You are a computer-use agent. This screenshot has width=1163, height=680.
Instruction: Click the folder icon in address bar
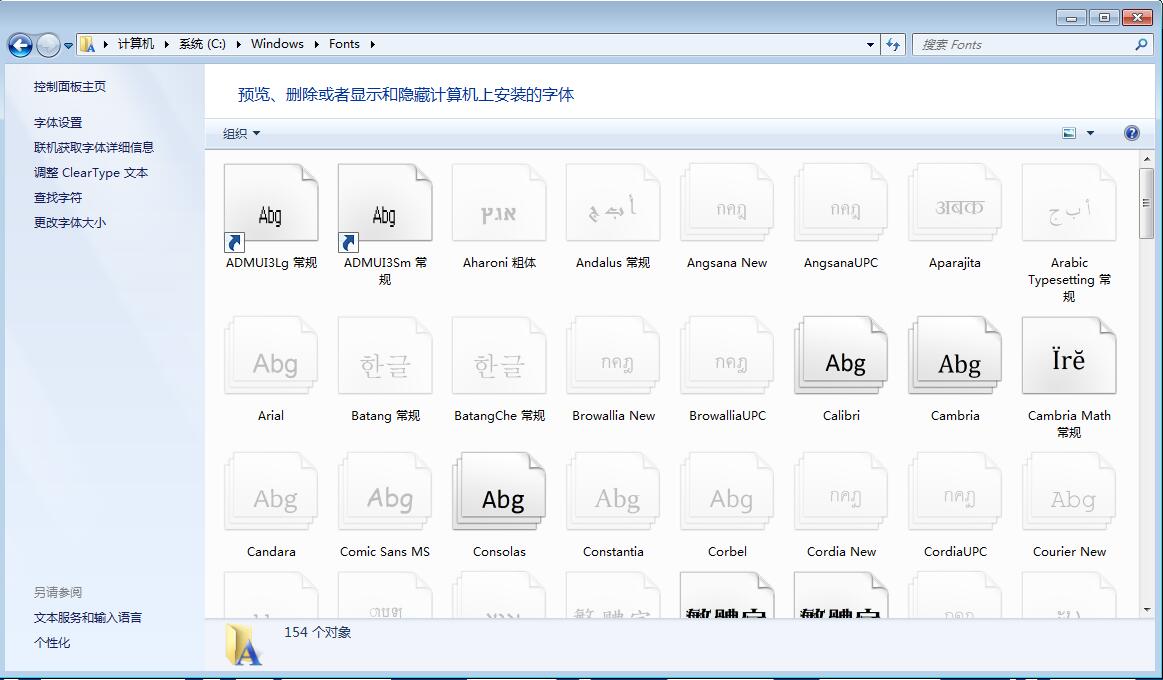pos(88,44)
